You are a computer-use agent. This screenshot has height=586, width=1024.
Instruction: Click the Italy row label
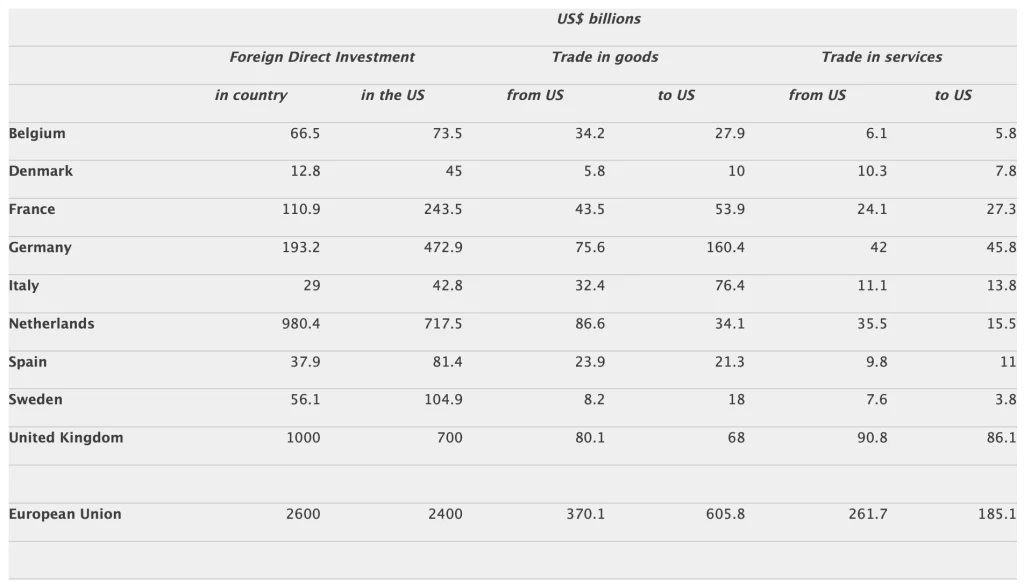point(24,285)
